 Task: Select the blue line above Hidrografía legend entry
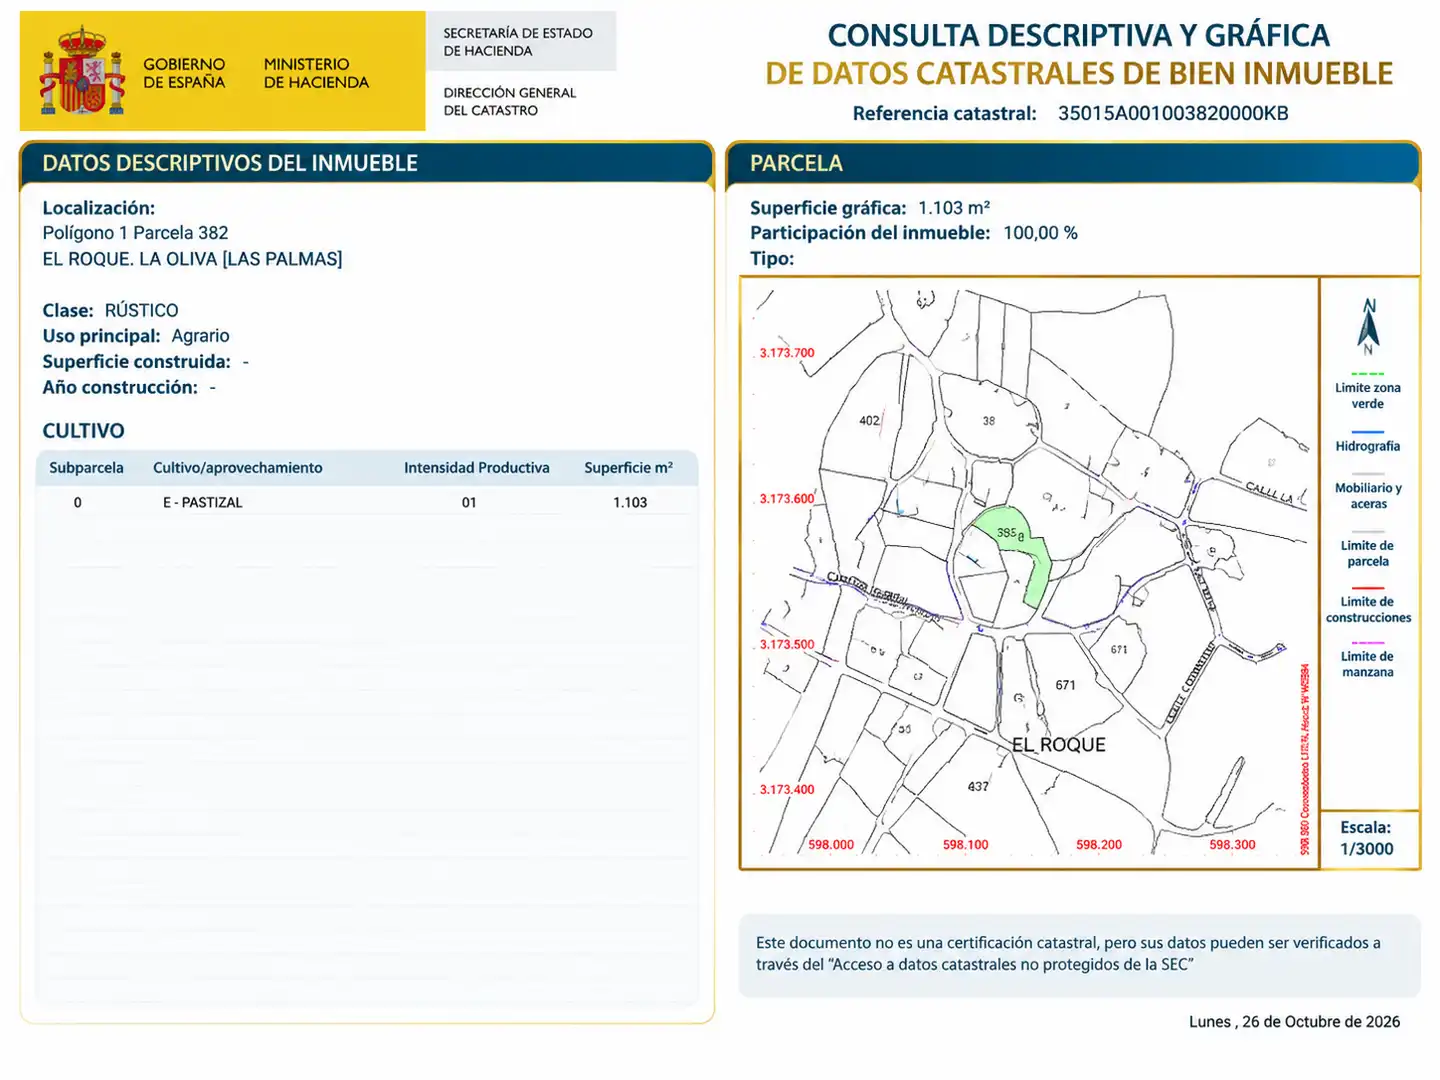pos(1367,433)
